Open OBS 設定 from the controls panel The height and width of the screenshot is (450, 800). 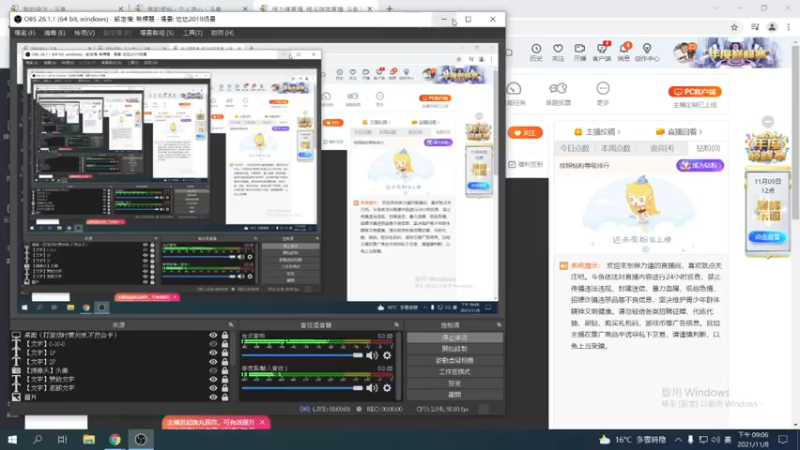pyautogui.click(x=455, y=383)
